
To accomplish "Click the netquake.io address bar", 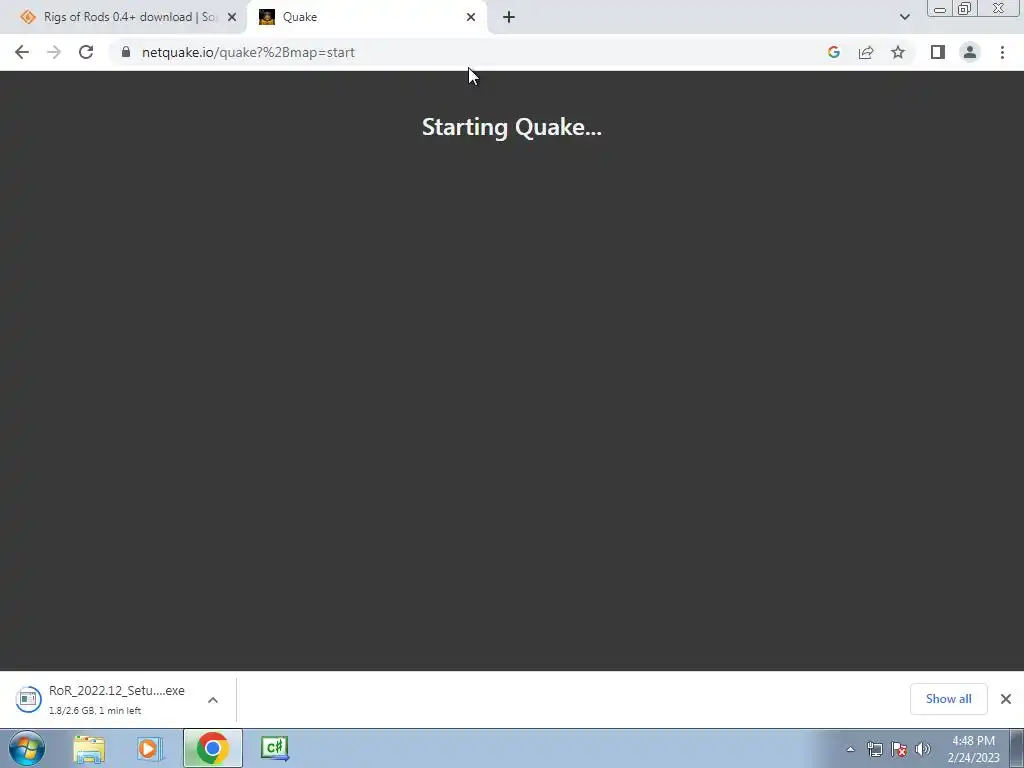I will point(470,52).
